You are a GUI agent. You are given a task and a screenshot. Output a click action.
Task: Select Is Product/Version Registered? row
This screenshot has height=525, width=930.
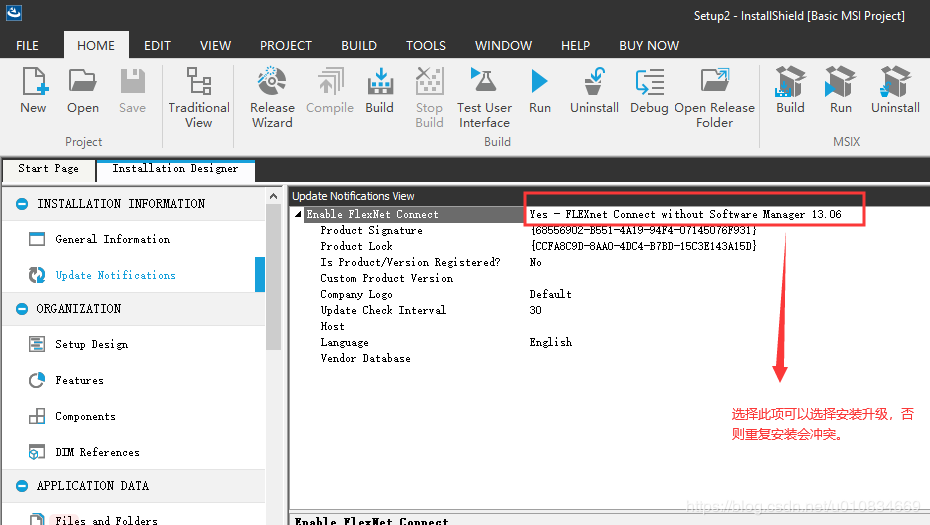point(609,262)
